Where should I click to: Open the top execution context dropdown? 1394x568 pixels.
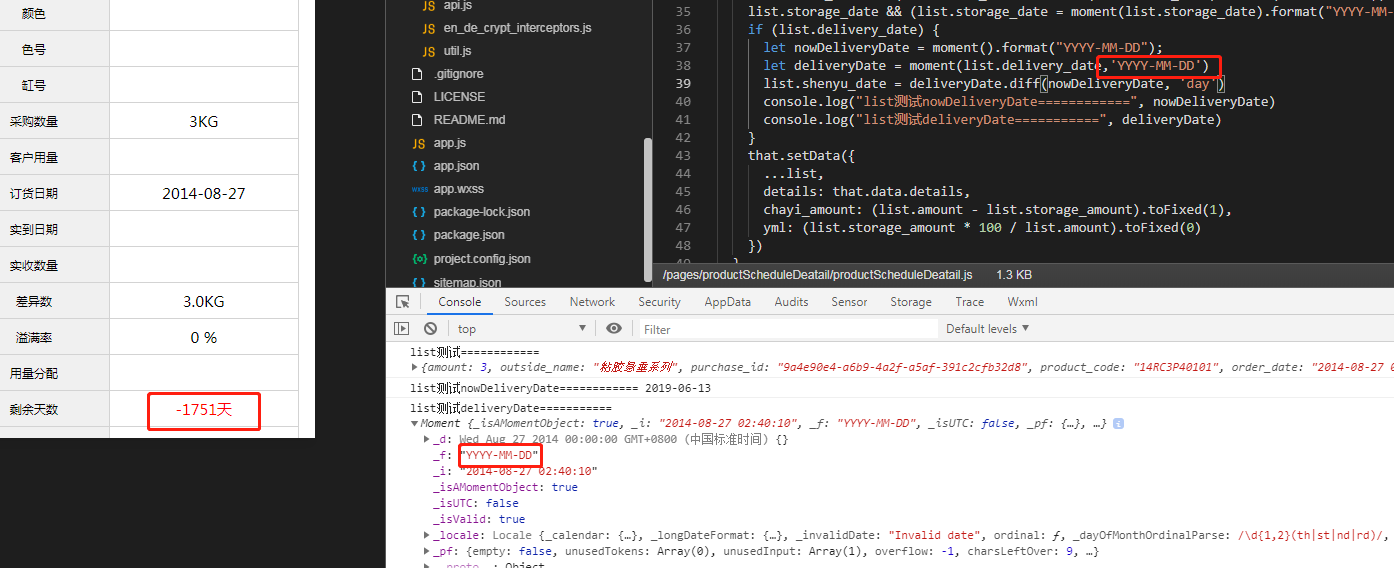pyautogui.click(x=522, y=329)
